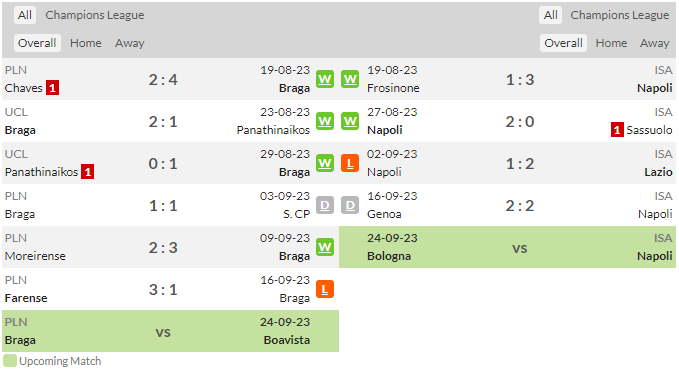Screen dimensions: 679x383
Task: Click L result icon for Napoli vs Lazio
Action: 350,163
